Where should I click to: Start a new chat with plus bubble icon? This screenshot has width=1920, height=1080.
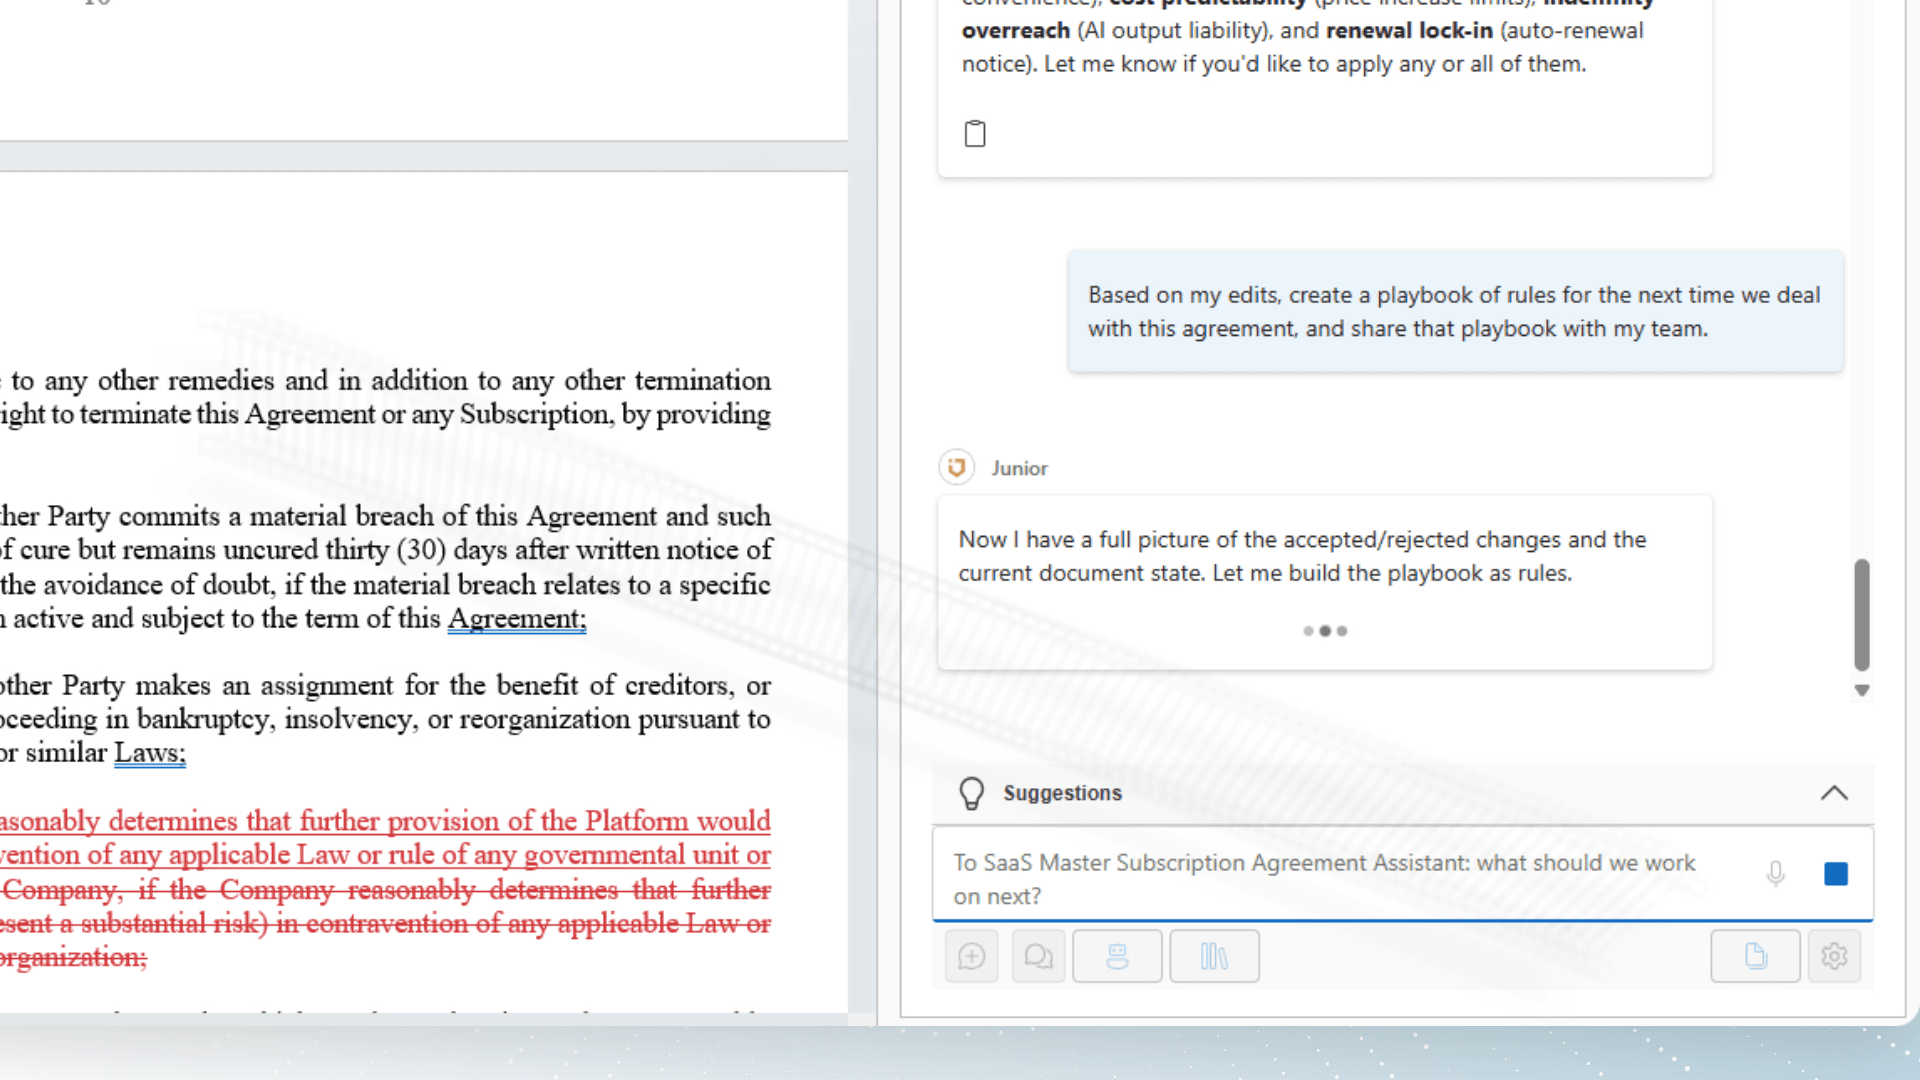[x=971, y=957]
